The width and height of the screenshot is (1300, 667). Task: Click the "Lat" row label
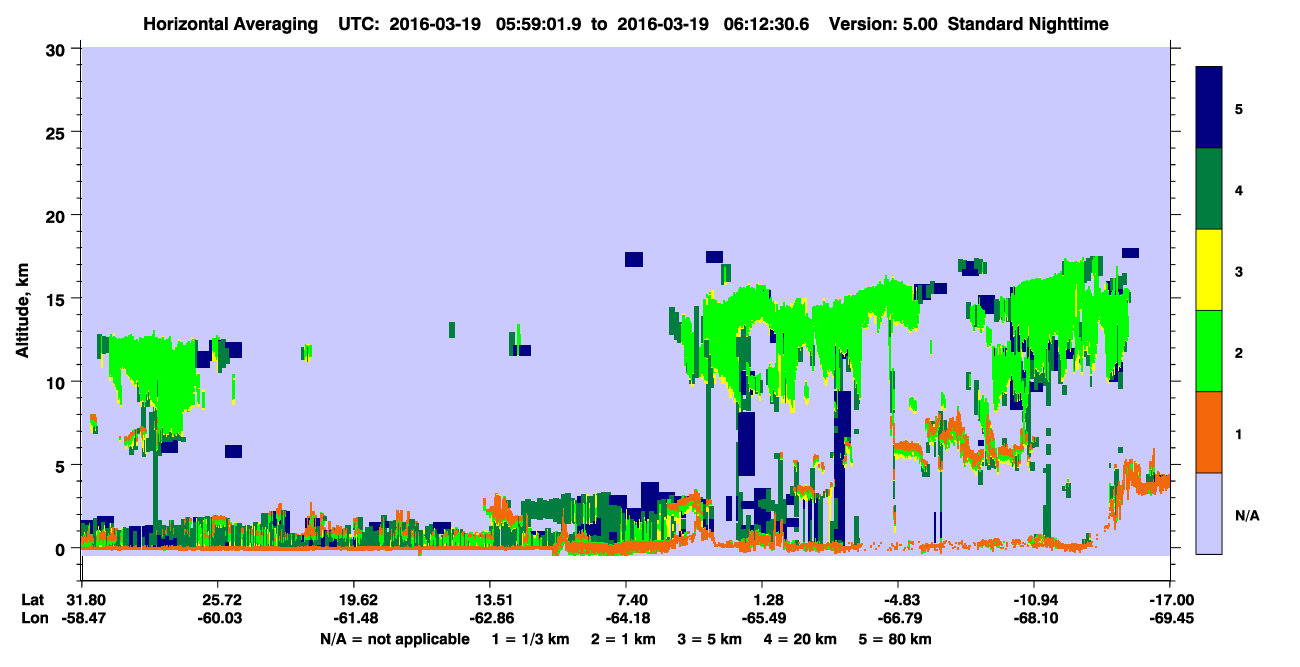(x=32, y=600)
